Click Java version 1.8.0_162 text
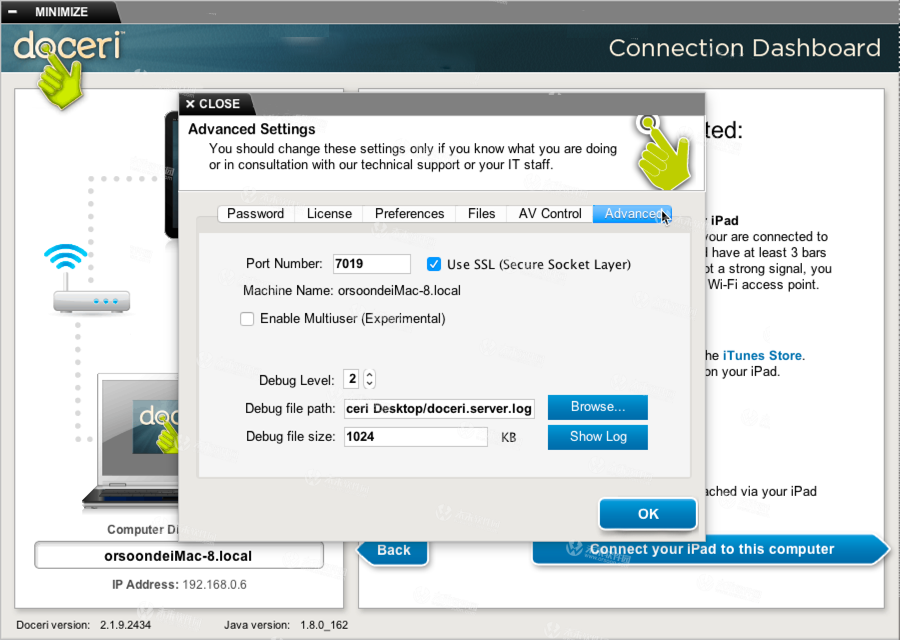900x640 pixels. point(286,625)
